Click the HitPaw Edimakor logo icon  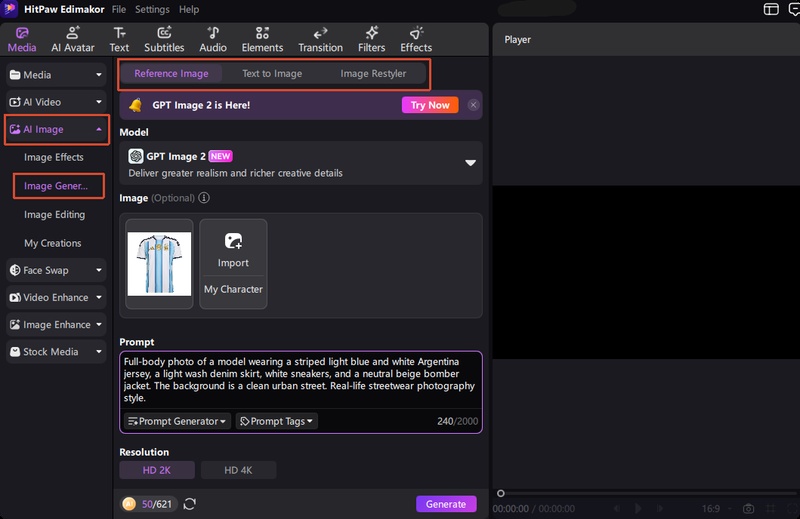(x=10, y=9)
